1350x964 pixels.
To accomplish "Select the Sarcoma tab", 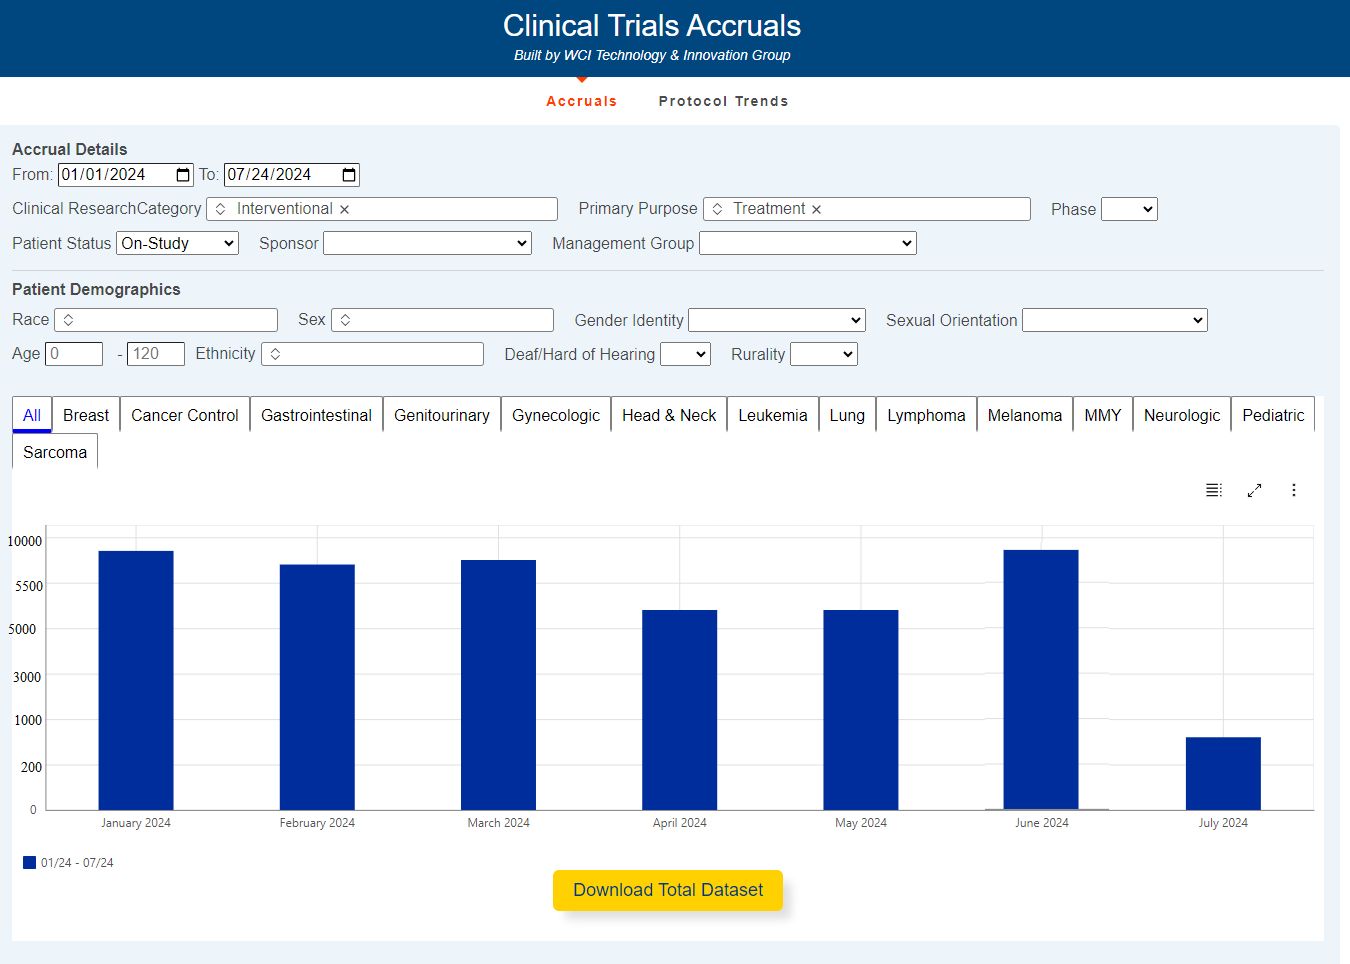I will (x=55, y=452).
